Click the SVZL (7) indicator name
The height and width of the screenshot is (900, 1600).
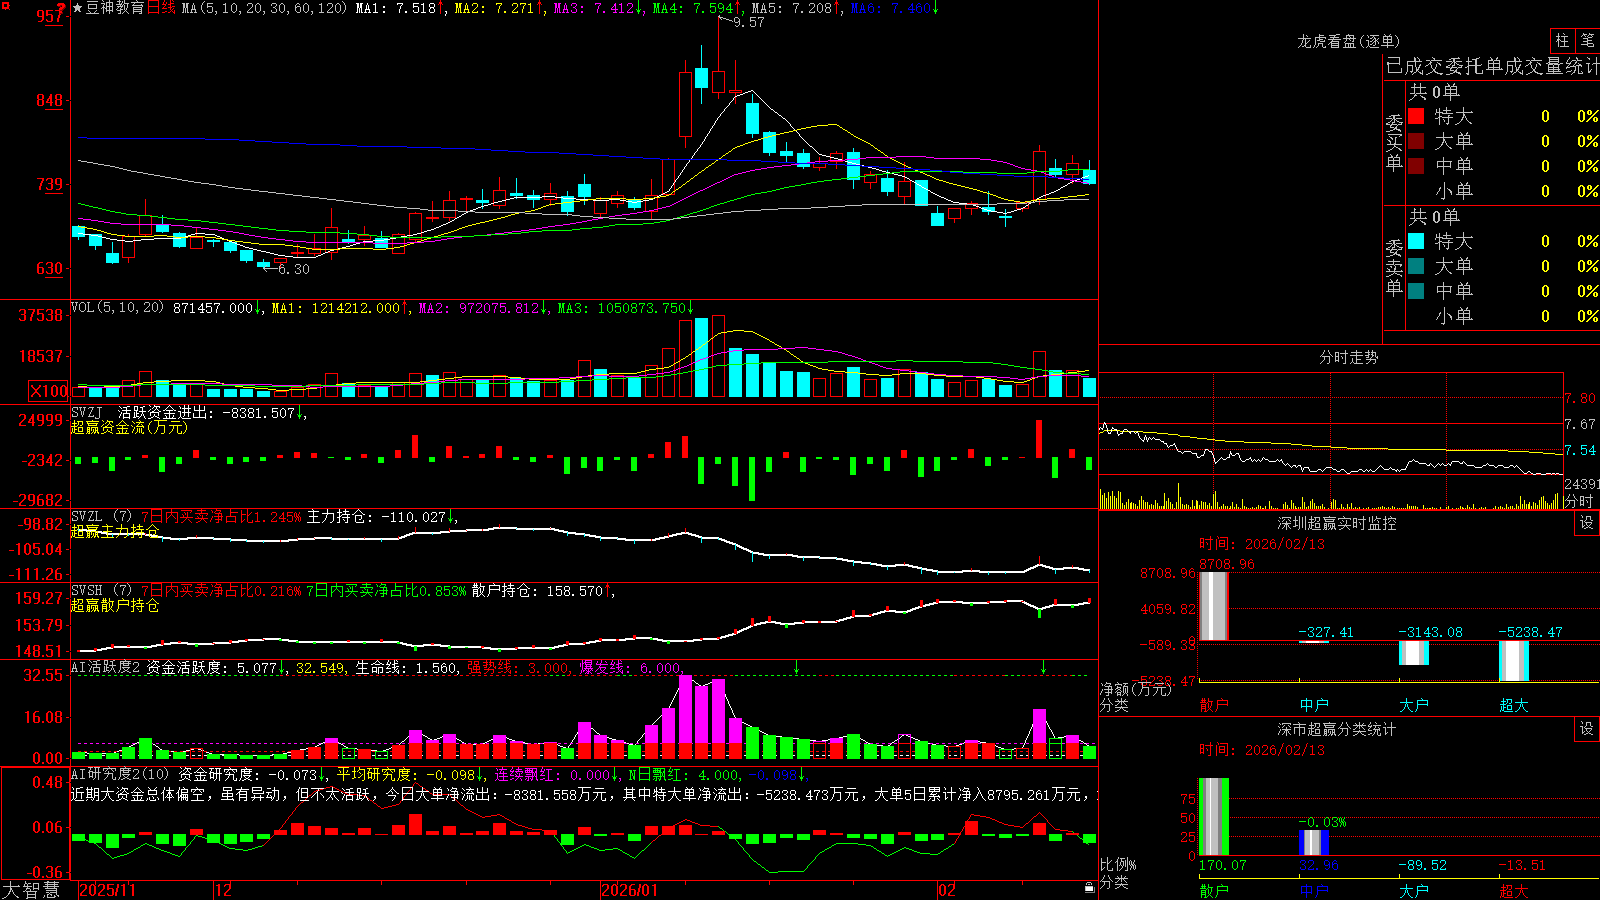coord(101,517)
